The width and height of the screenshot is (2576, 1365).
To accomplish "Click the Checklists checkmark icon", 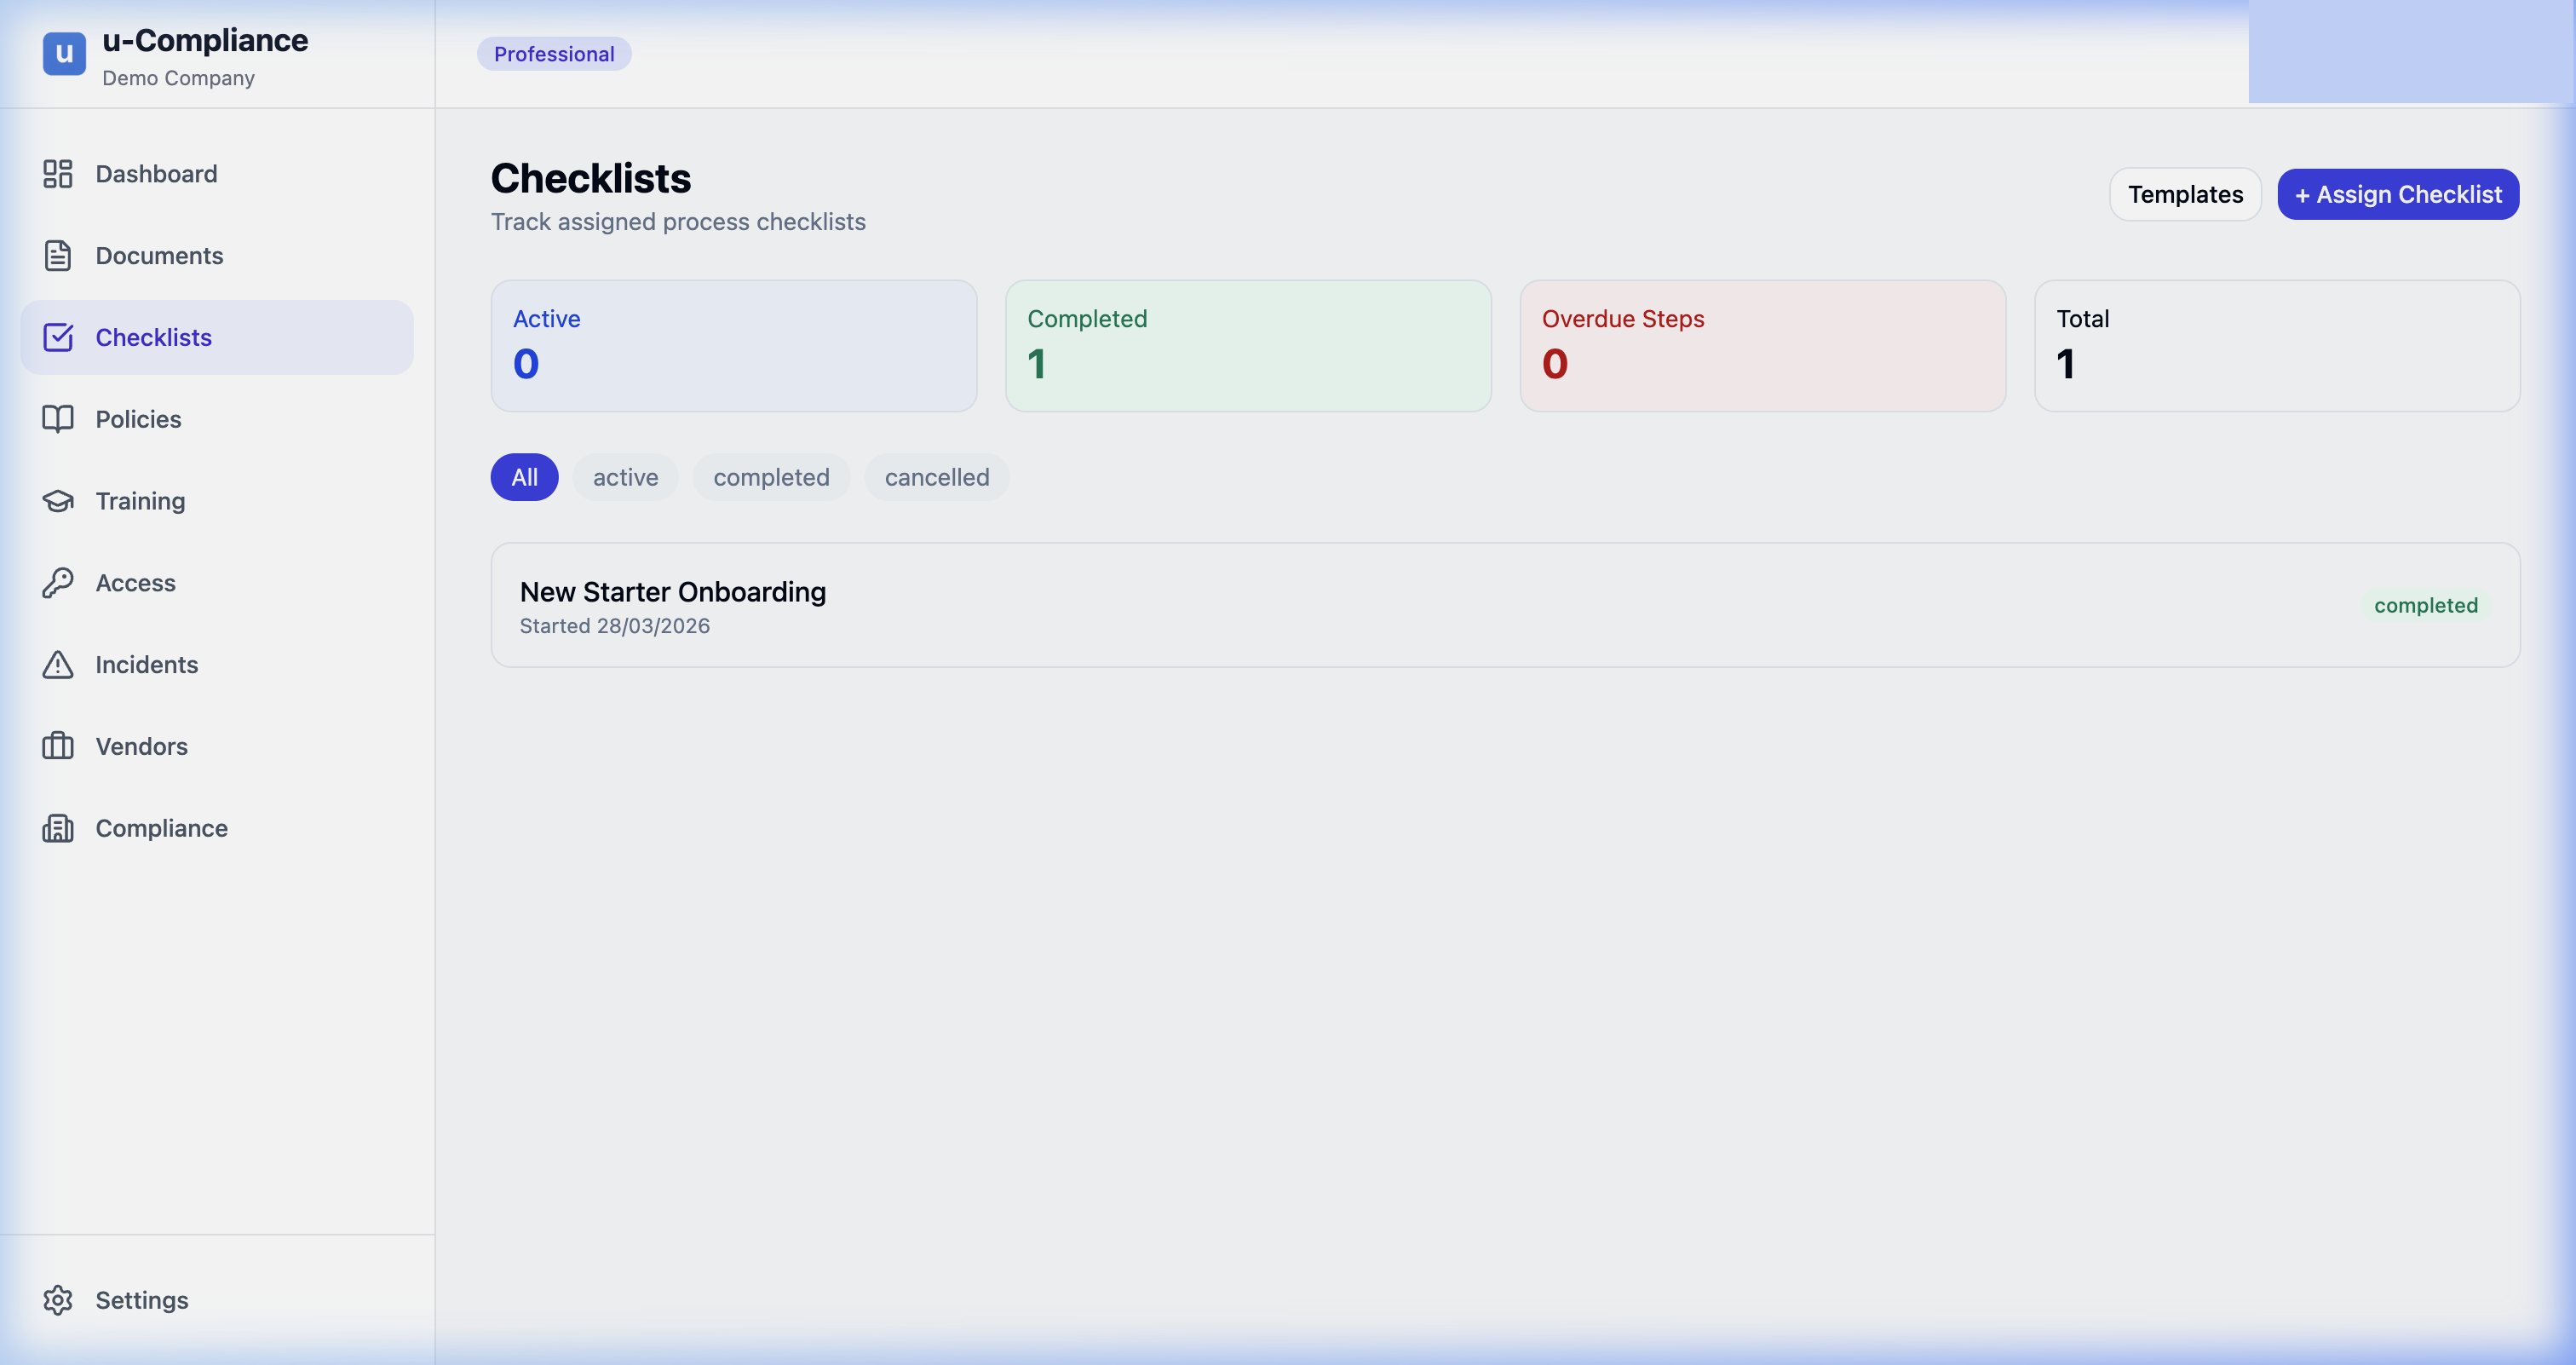I will (x=57, y=337).
